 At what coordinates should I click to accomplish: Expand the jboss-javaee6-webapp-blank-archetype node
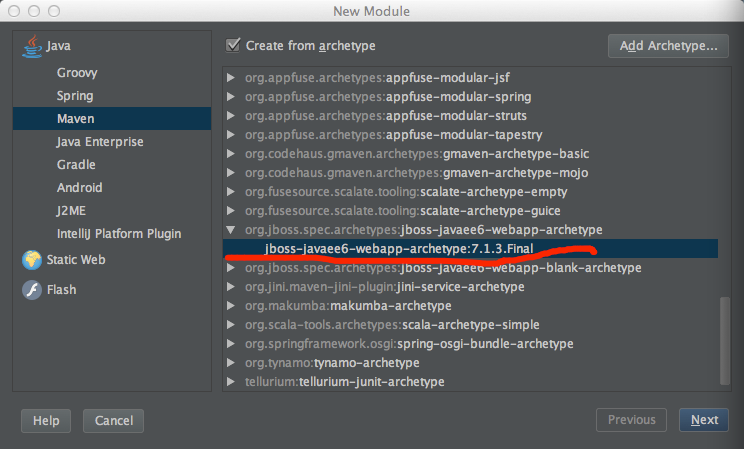pyautogui.click(x=231, y=268)
